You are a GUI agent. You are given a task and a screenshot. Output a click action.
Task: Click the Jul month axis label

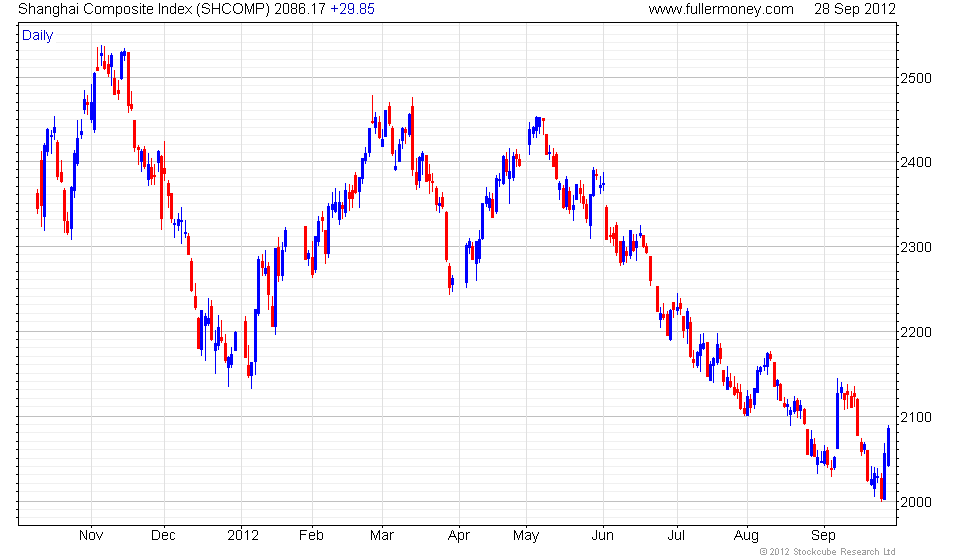(x=676, y=536)
